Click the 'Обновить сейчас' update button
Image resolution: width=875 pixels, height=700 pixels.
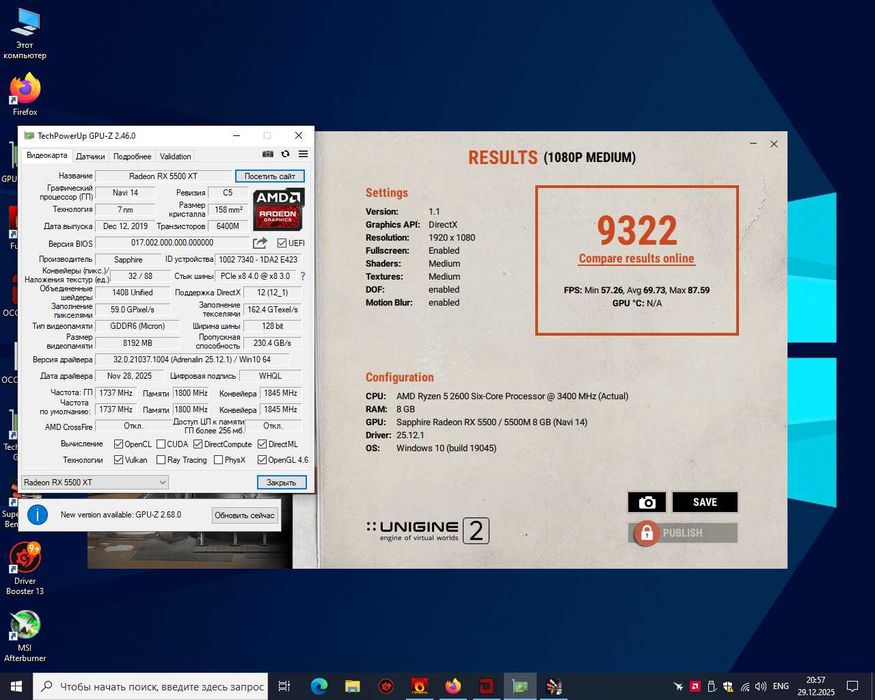245,515
